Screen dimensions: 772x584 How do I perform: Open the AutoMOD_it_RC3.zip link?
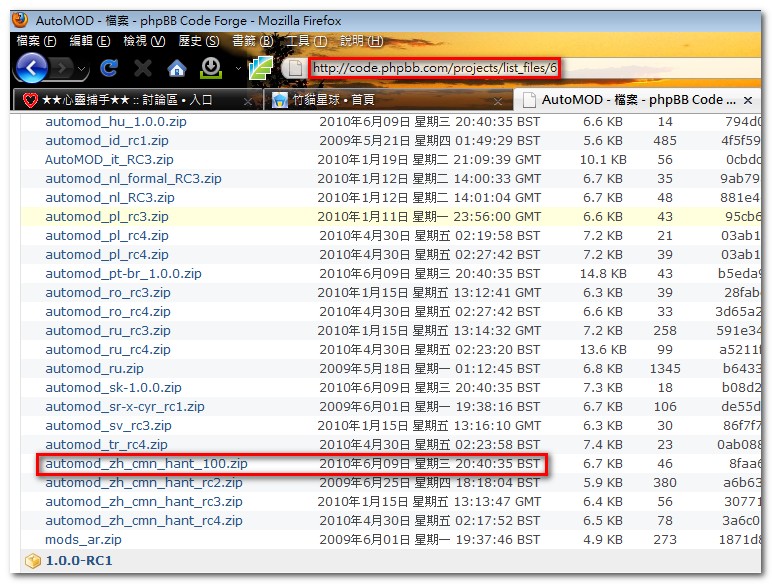point(109,160)
